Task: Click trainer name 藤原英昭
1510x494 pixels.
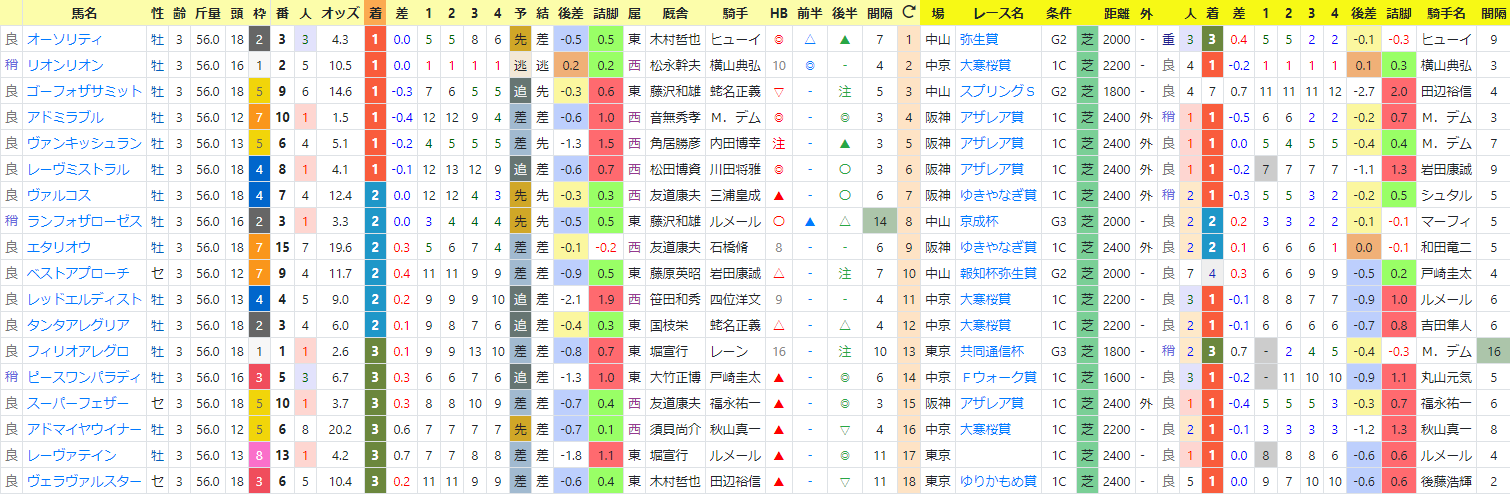Action: point(675,273)
